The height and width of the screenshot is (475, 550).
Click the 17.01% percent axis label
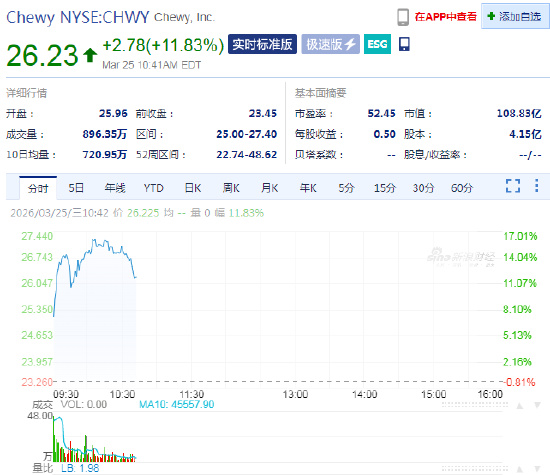tap(520, 236)
